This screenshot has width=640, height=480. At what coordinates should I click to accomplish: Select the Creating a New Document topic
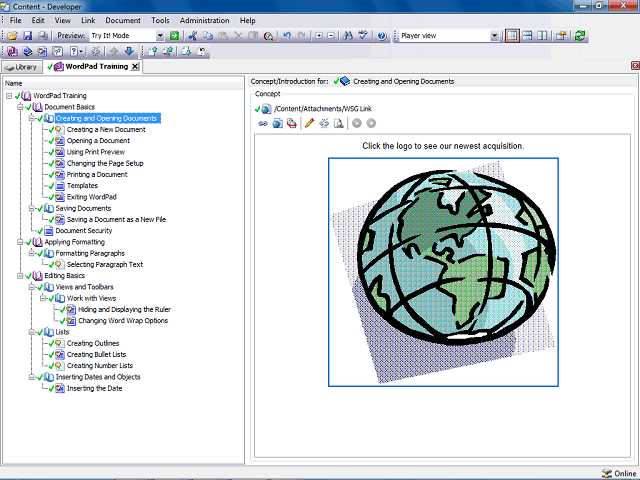106,129
